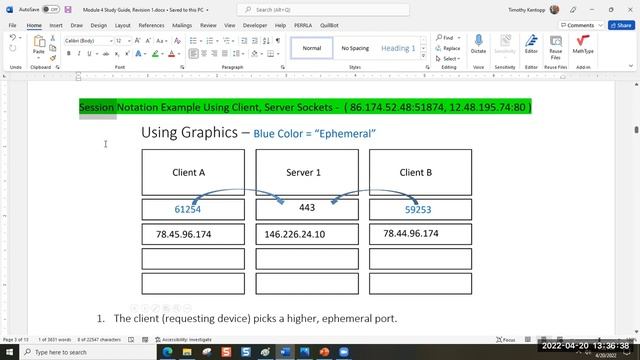The image size is (640, 360).
Task: Open font color dropdown arrow
Action: pos(179,53)
